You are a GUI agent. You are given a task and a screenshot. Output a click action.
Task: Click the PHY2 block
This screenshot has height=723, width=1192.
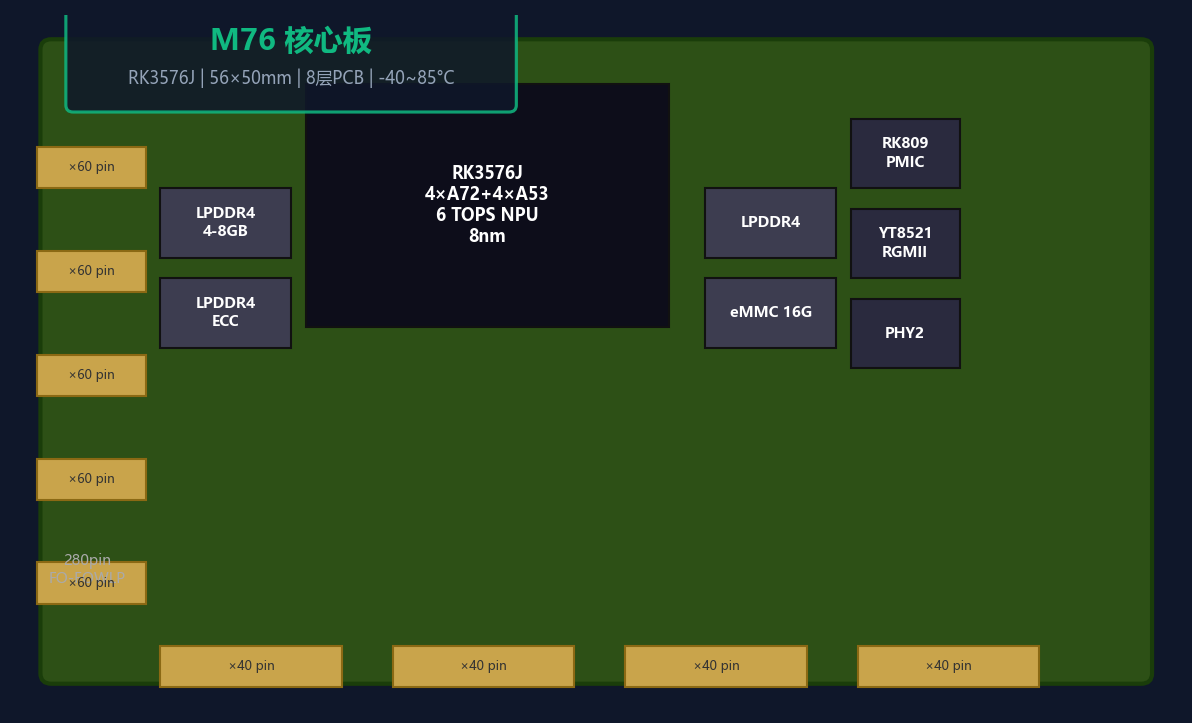[x=905, y=333]
